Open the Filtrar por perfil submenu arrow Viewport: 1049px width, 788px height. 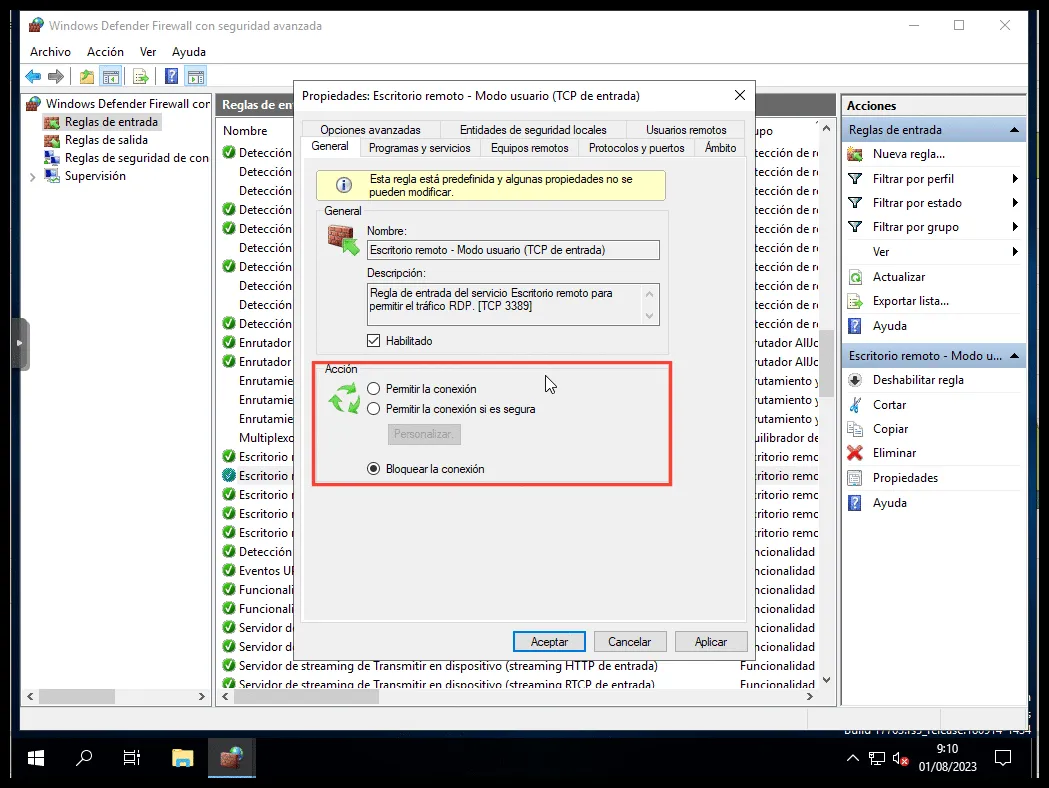1015,179
